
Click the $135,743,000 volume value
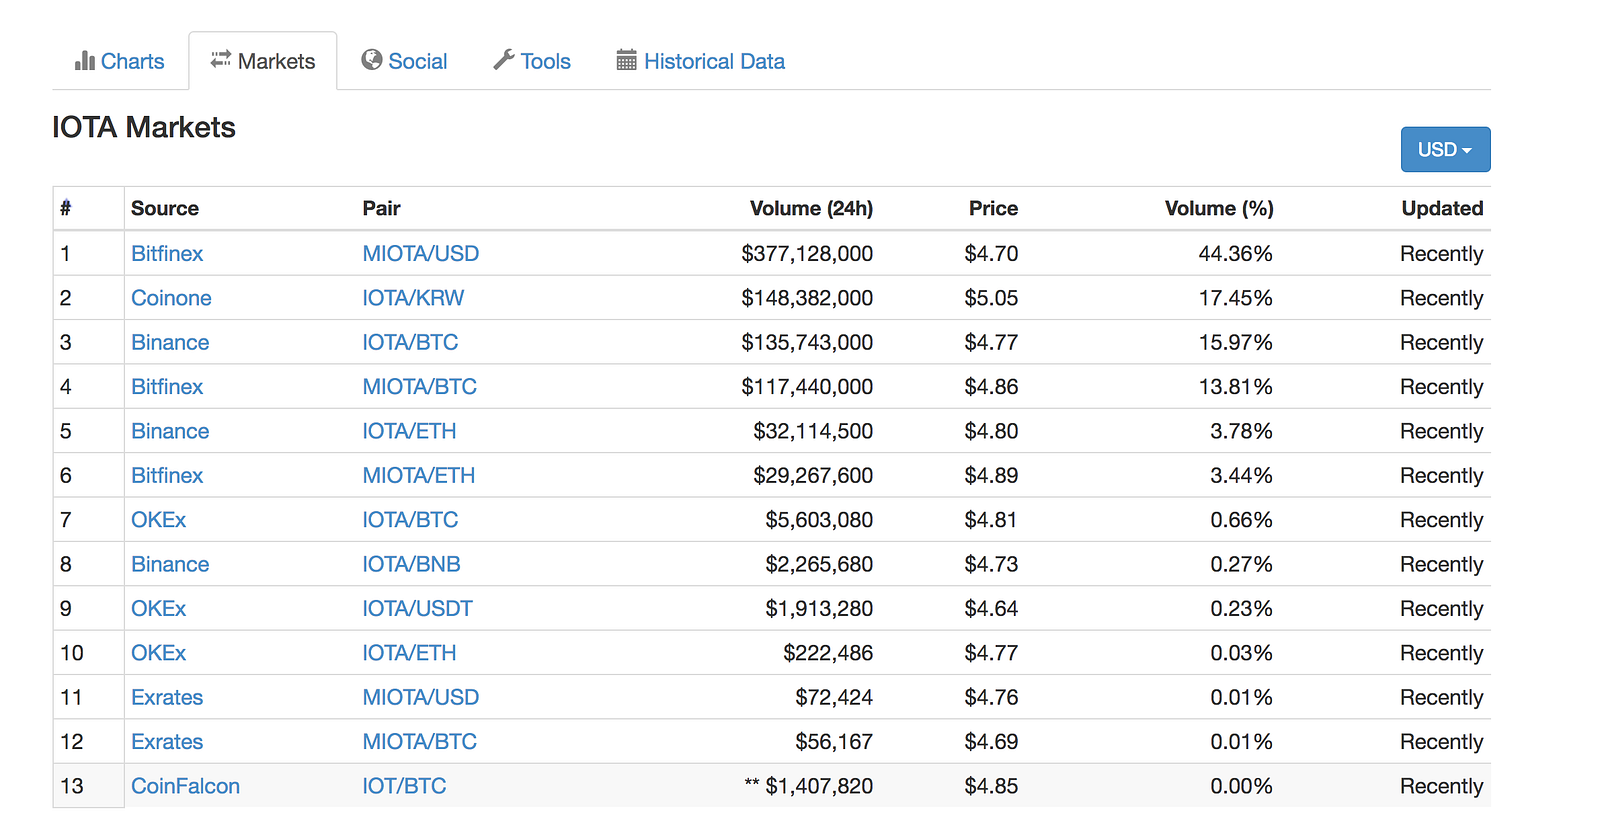pos(807,342)
